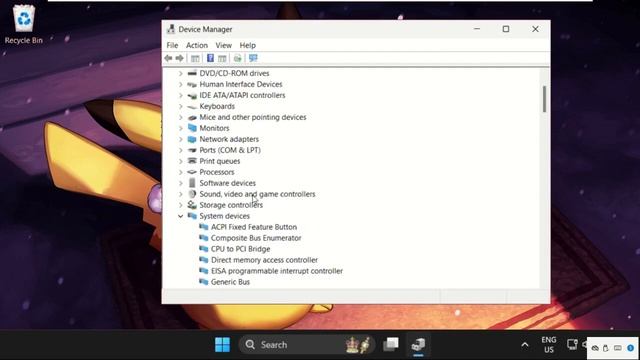Expand Mice and other pointing devices node
This screenshot has height=360, width=640.
(x=181, y=118)
